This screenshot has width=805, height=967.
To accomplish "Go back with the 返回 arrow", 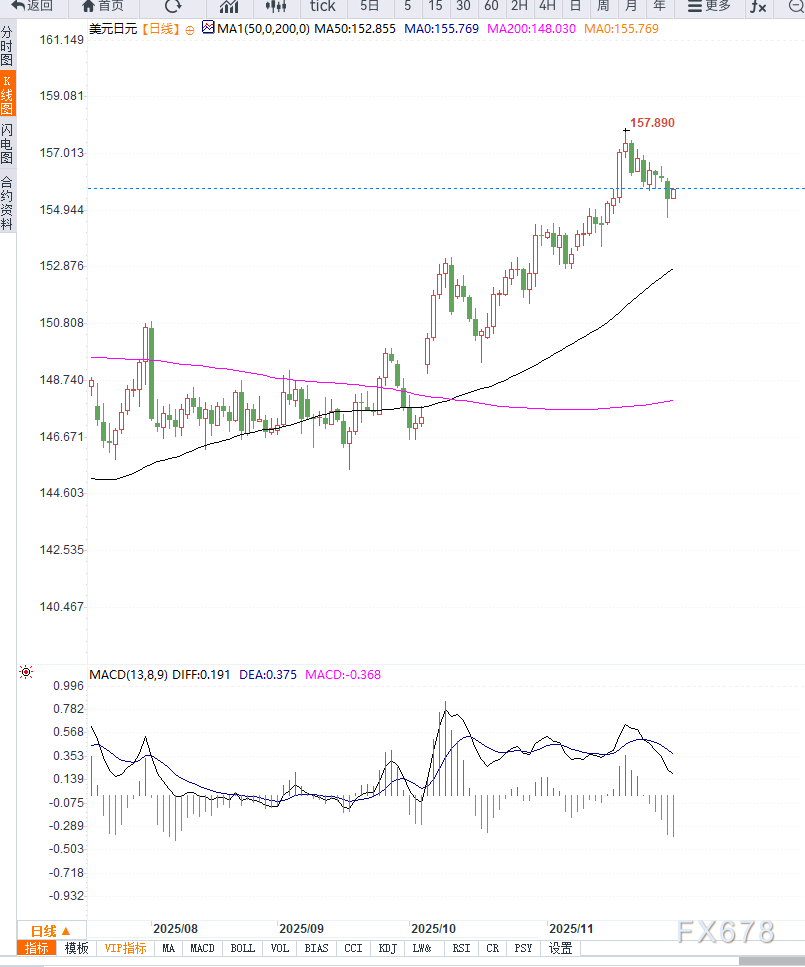I will [x=32, y=6].
